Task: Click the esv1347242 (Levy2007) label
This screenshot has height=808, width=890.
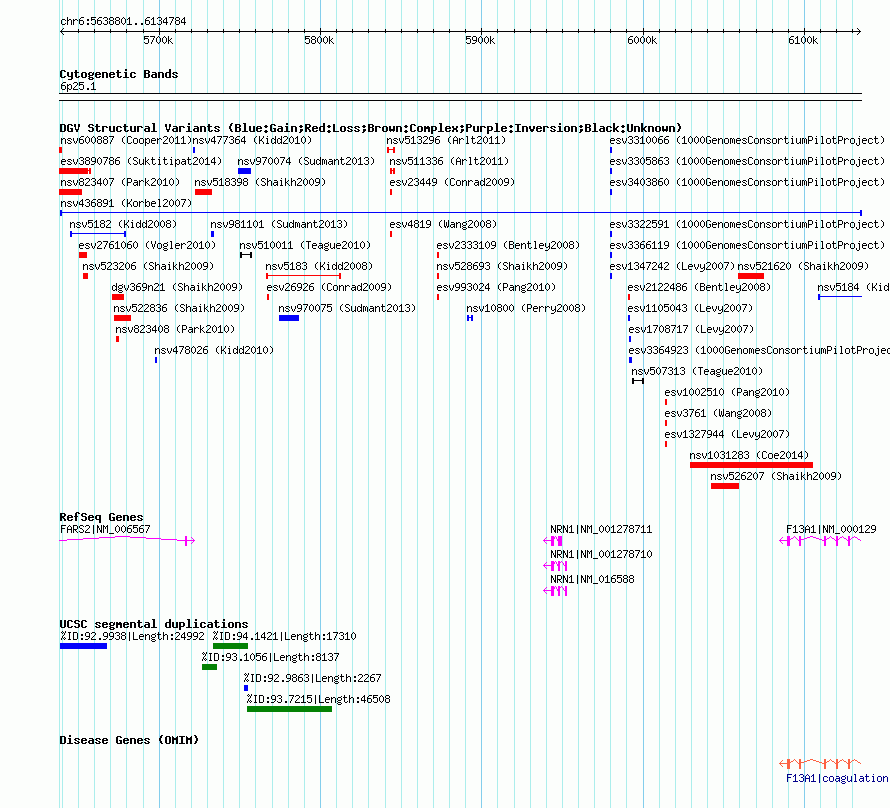Action: (672, 266)
